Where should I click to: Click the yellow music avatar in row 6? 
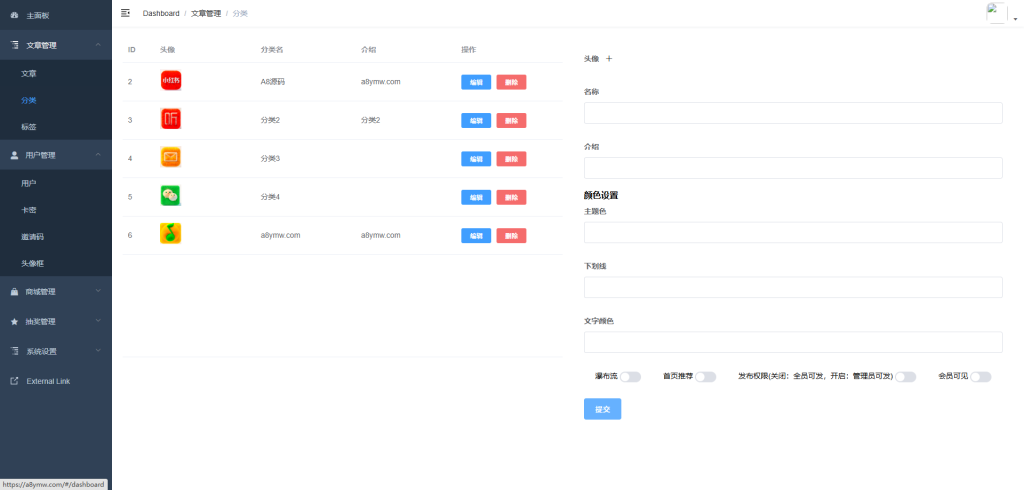pos(170,234)
